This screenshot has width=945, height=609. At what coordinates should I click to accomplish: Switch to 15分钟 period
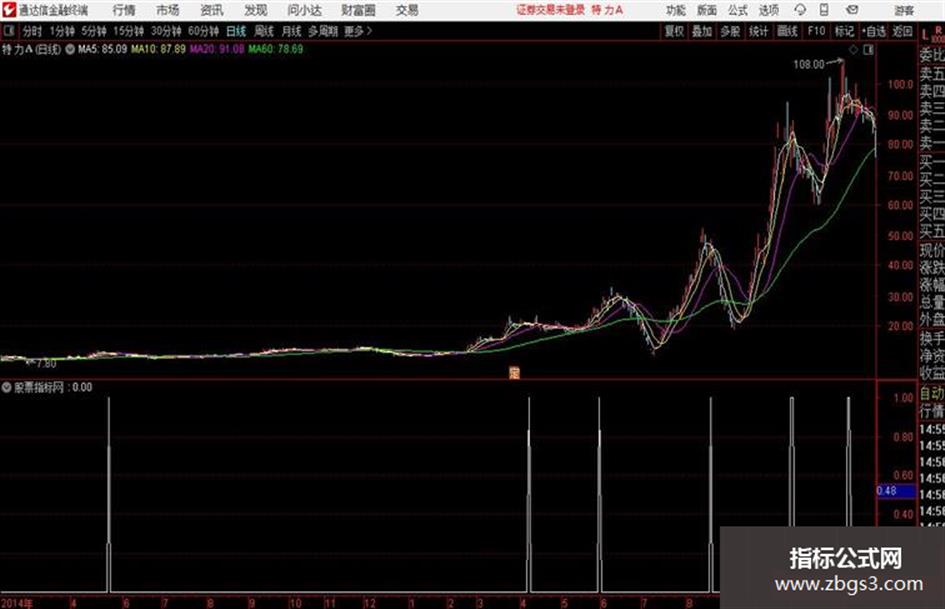pos(128,30)
